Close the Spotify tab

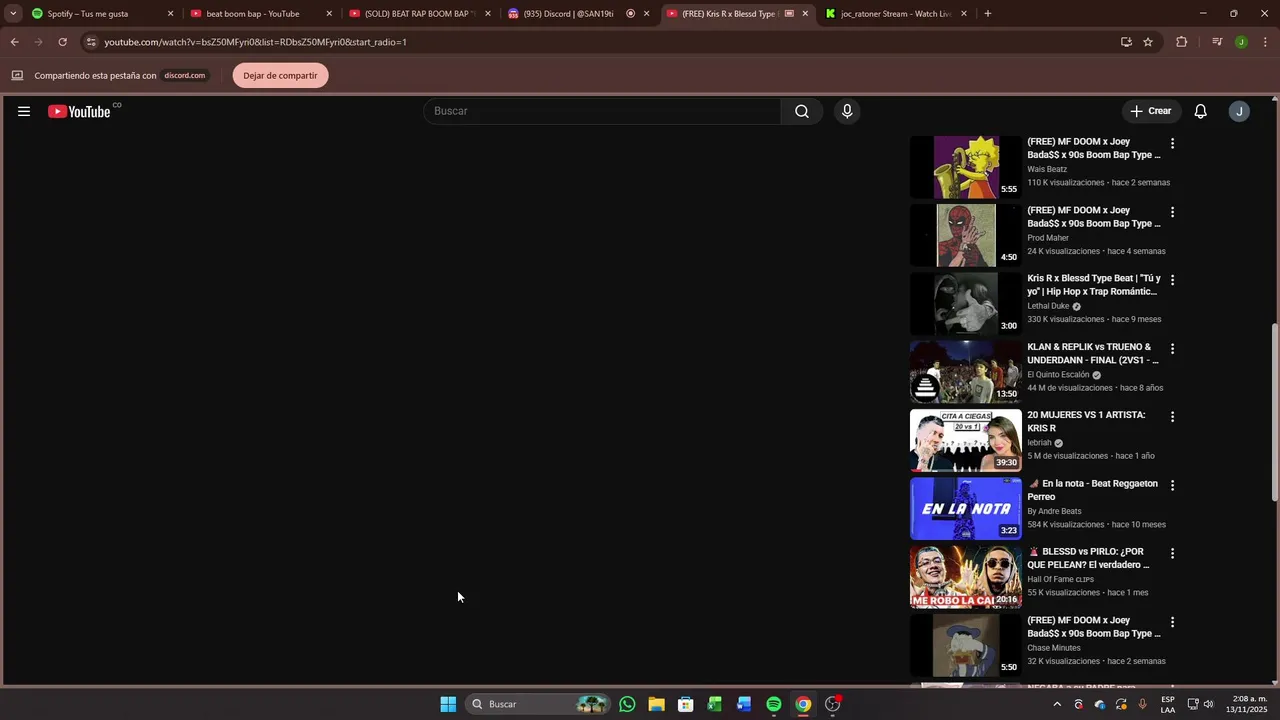coord(170,14)
